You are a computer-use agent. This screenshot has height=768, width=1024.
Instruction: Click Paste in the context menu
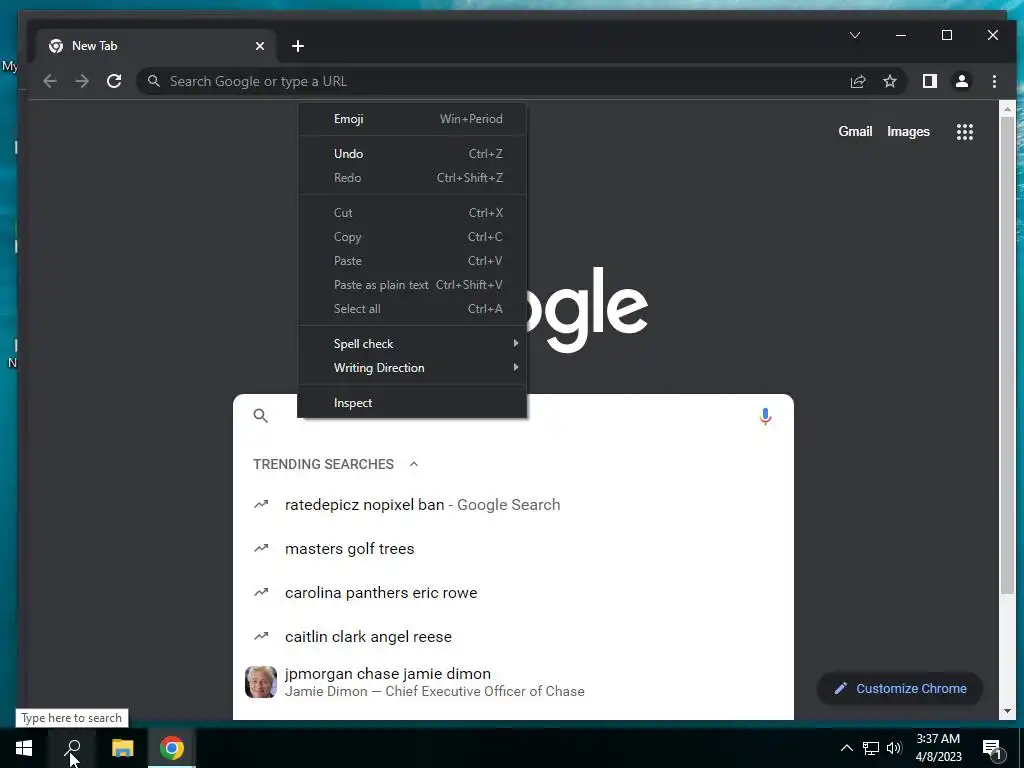412,261
